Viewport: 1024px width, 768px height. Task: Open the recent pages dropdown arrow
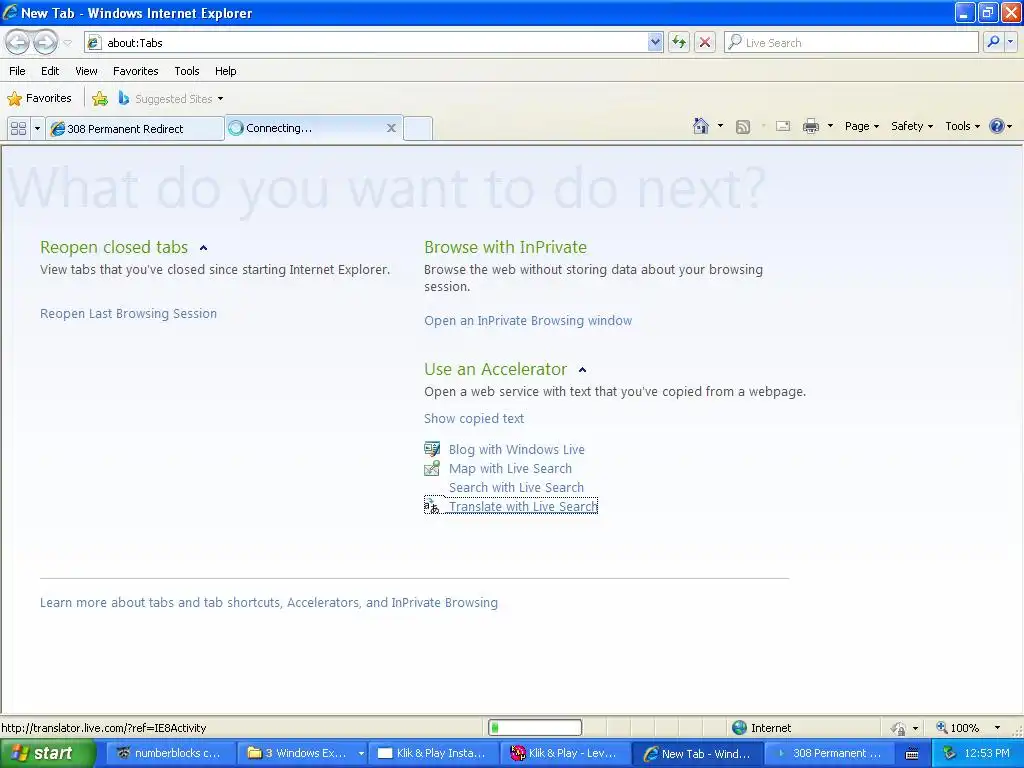coord(67,43)
